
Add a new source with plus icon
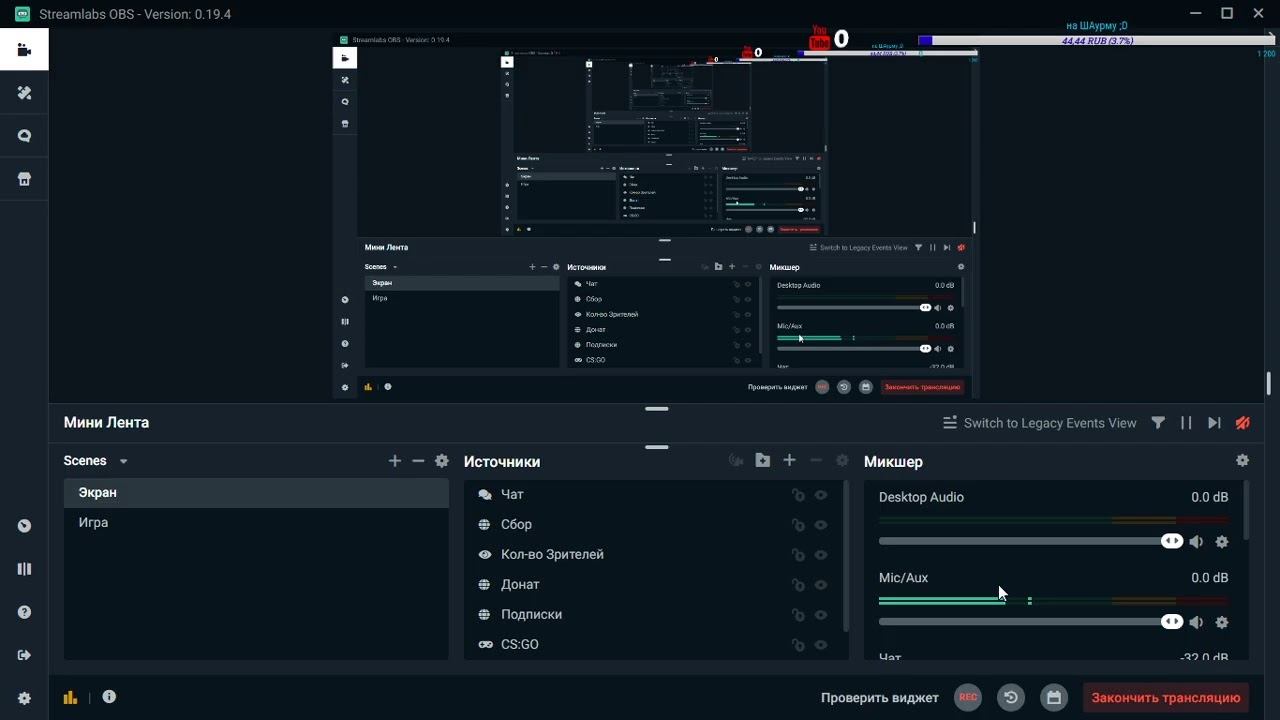789,460
